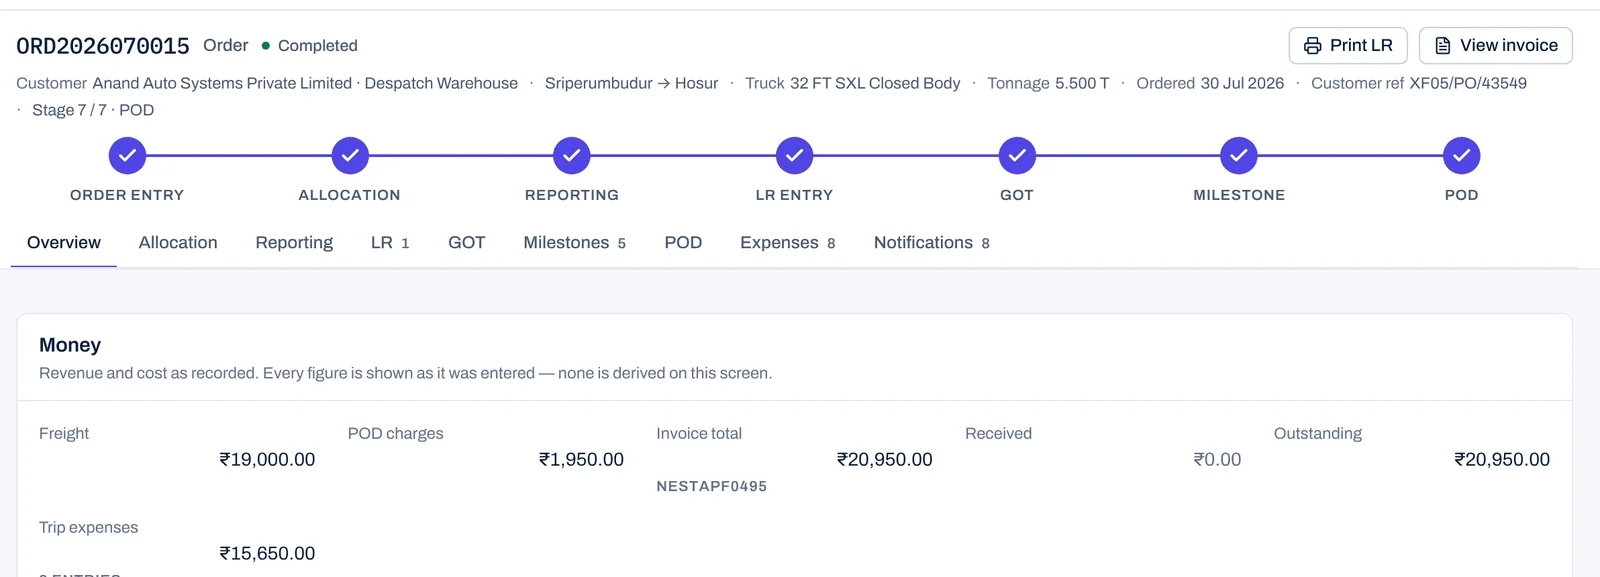Screen dimensions: 1600x577
Task: Click the printer icon in Print LR
Action: [1313, 46]
